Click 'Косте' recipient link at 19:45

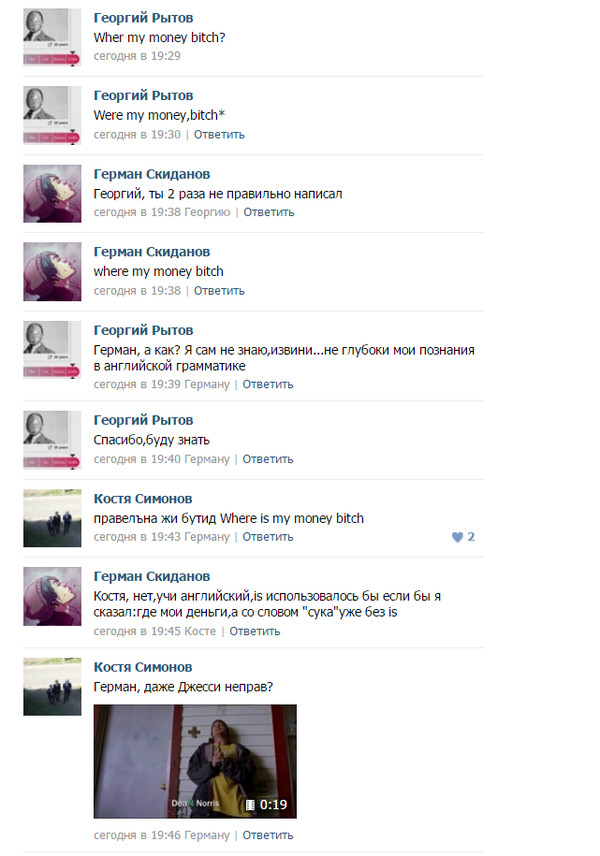pyautogui.click(x=200, y=631)
